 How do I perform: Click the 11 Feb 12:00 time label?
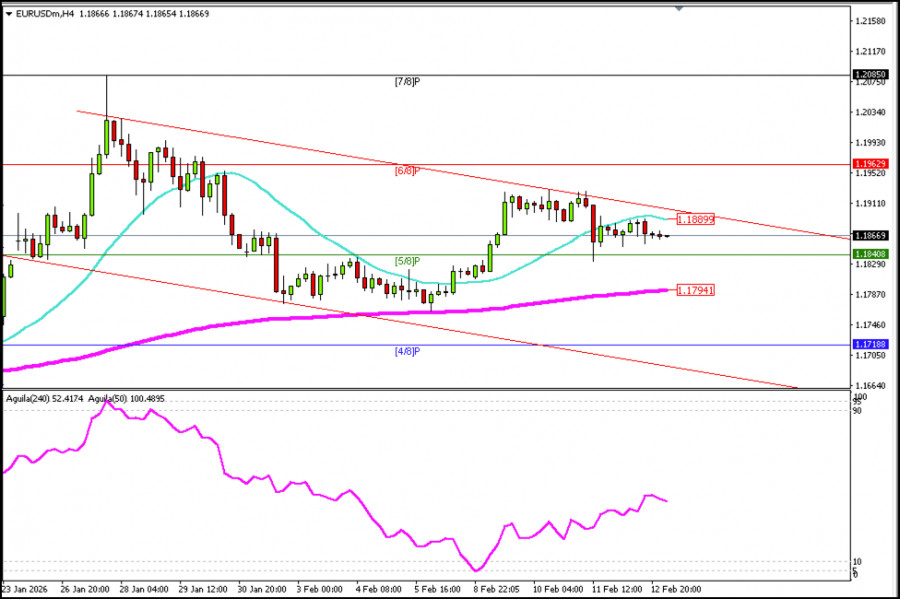point(617,589)
